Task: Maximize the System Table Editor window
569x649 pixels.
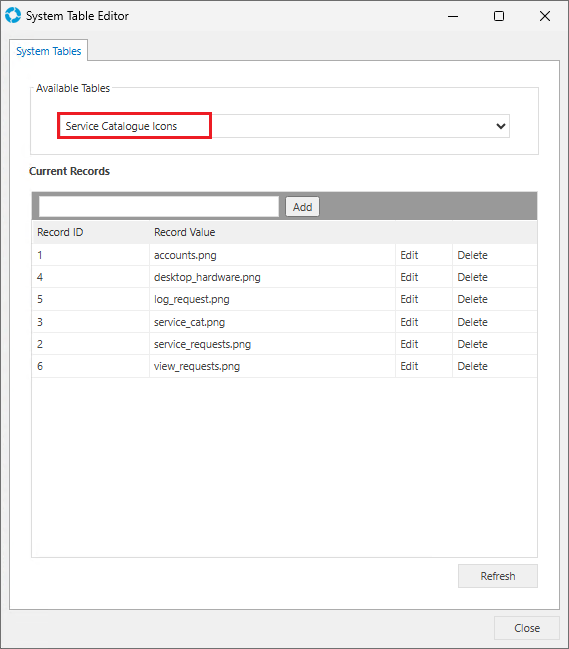Action: 499,16
